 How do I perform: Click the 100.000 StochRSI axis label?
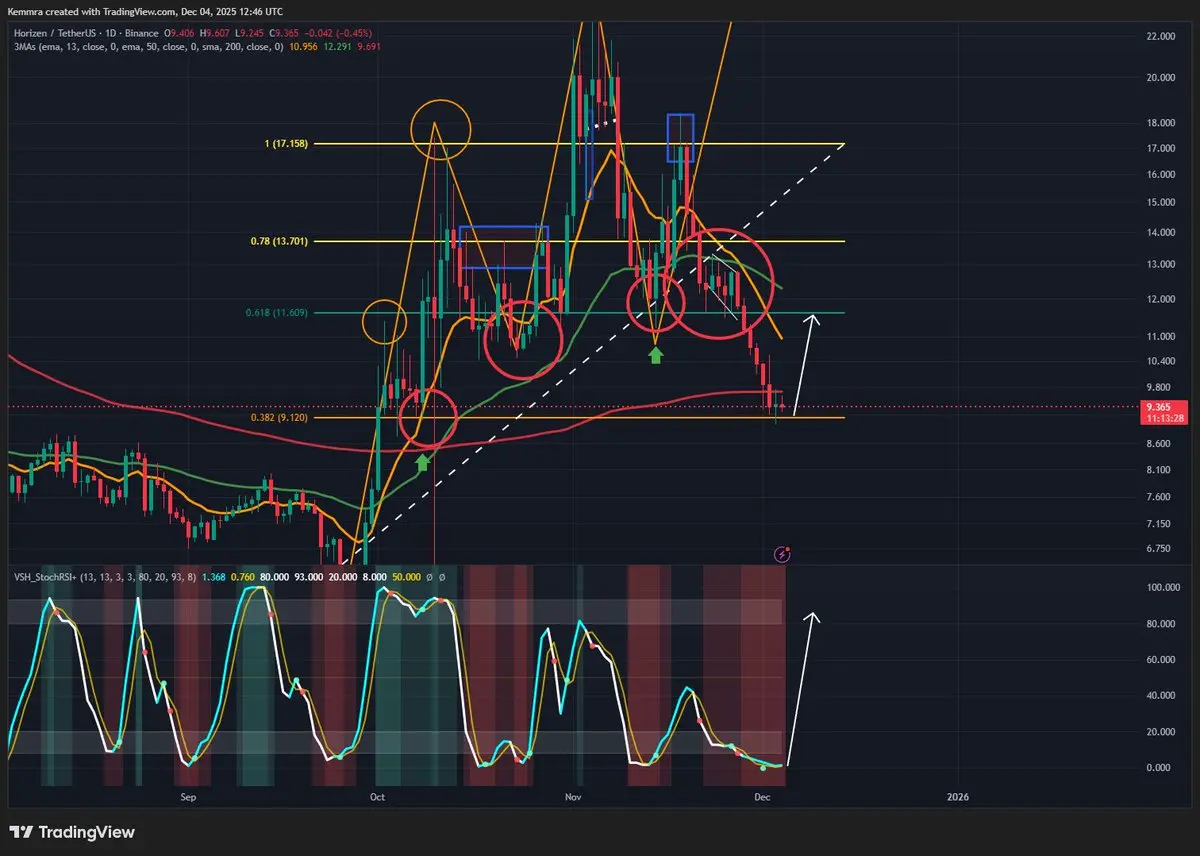1163,588
